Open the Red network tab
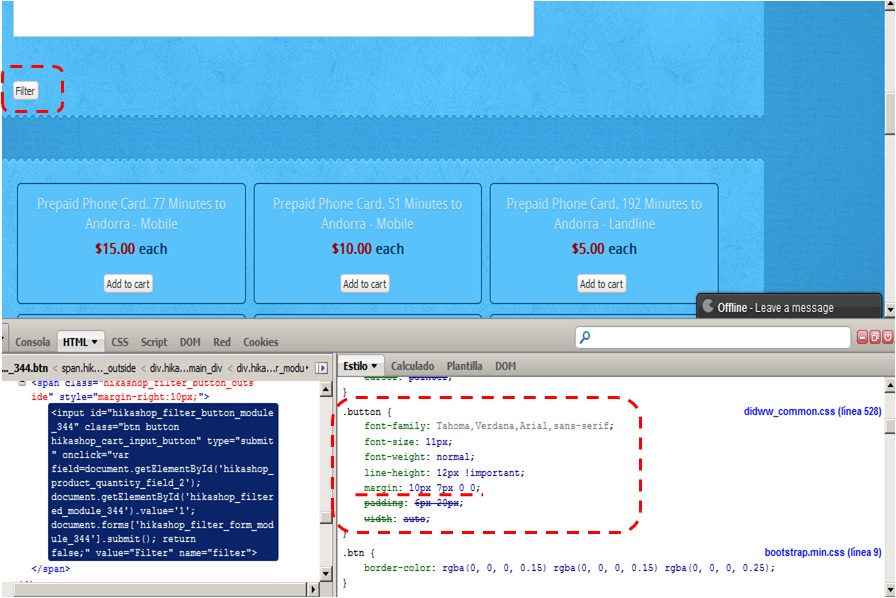This screenshot has width=896, height=598. point(222,342)
